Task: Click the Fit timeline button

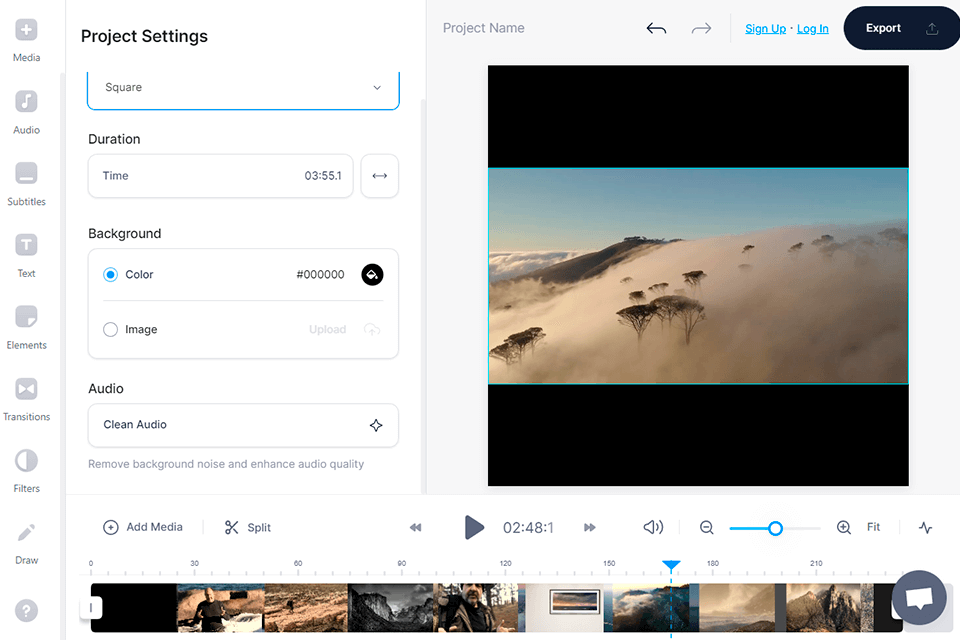Action: coord(873,527)
